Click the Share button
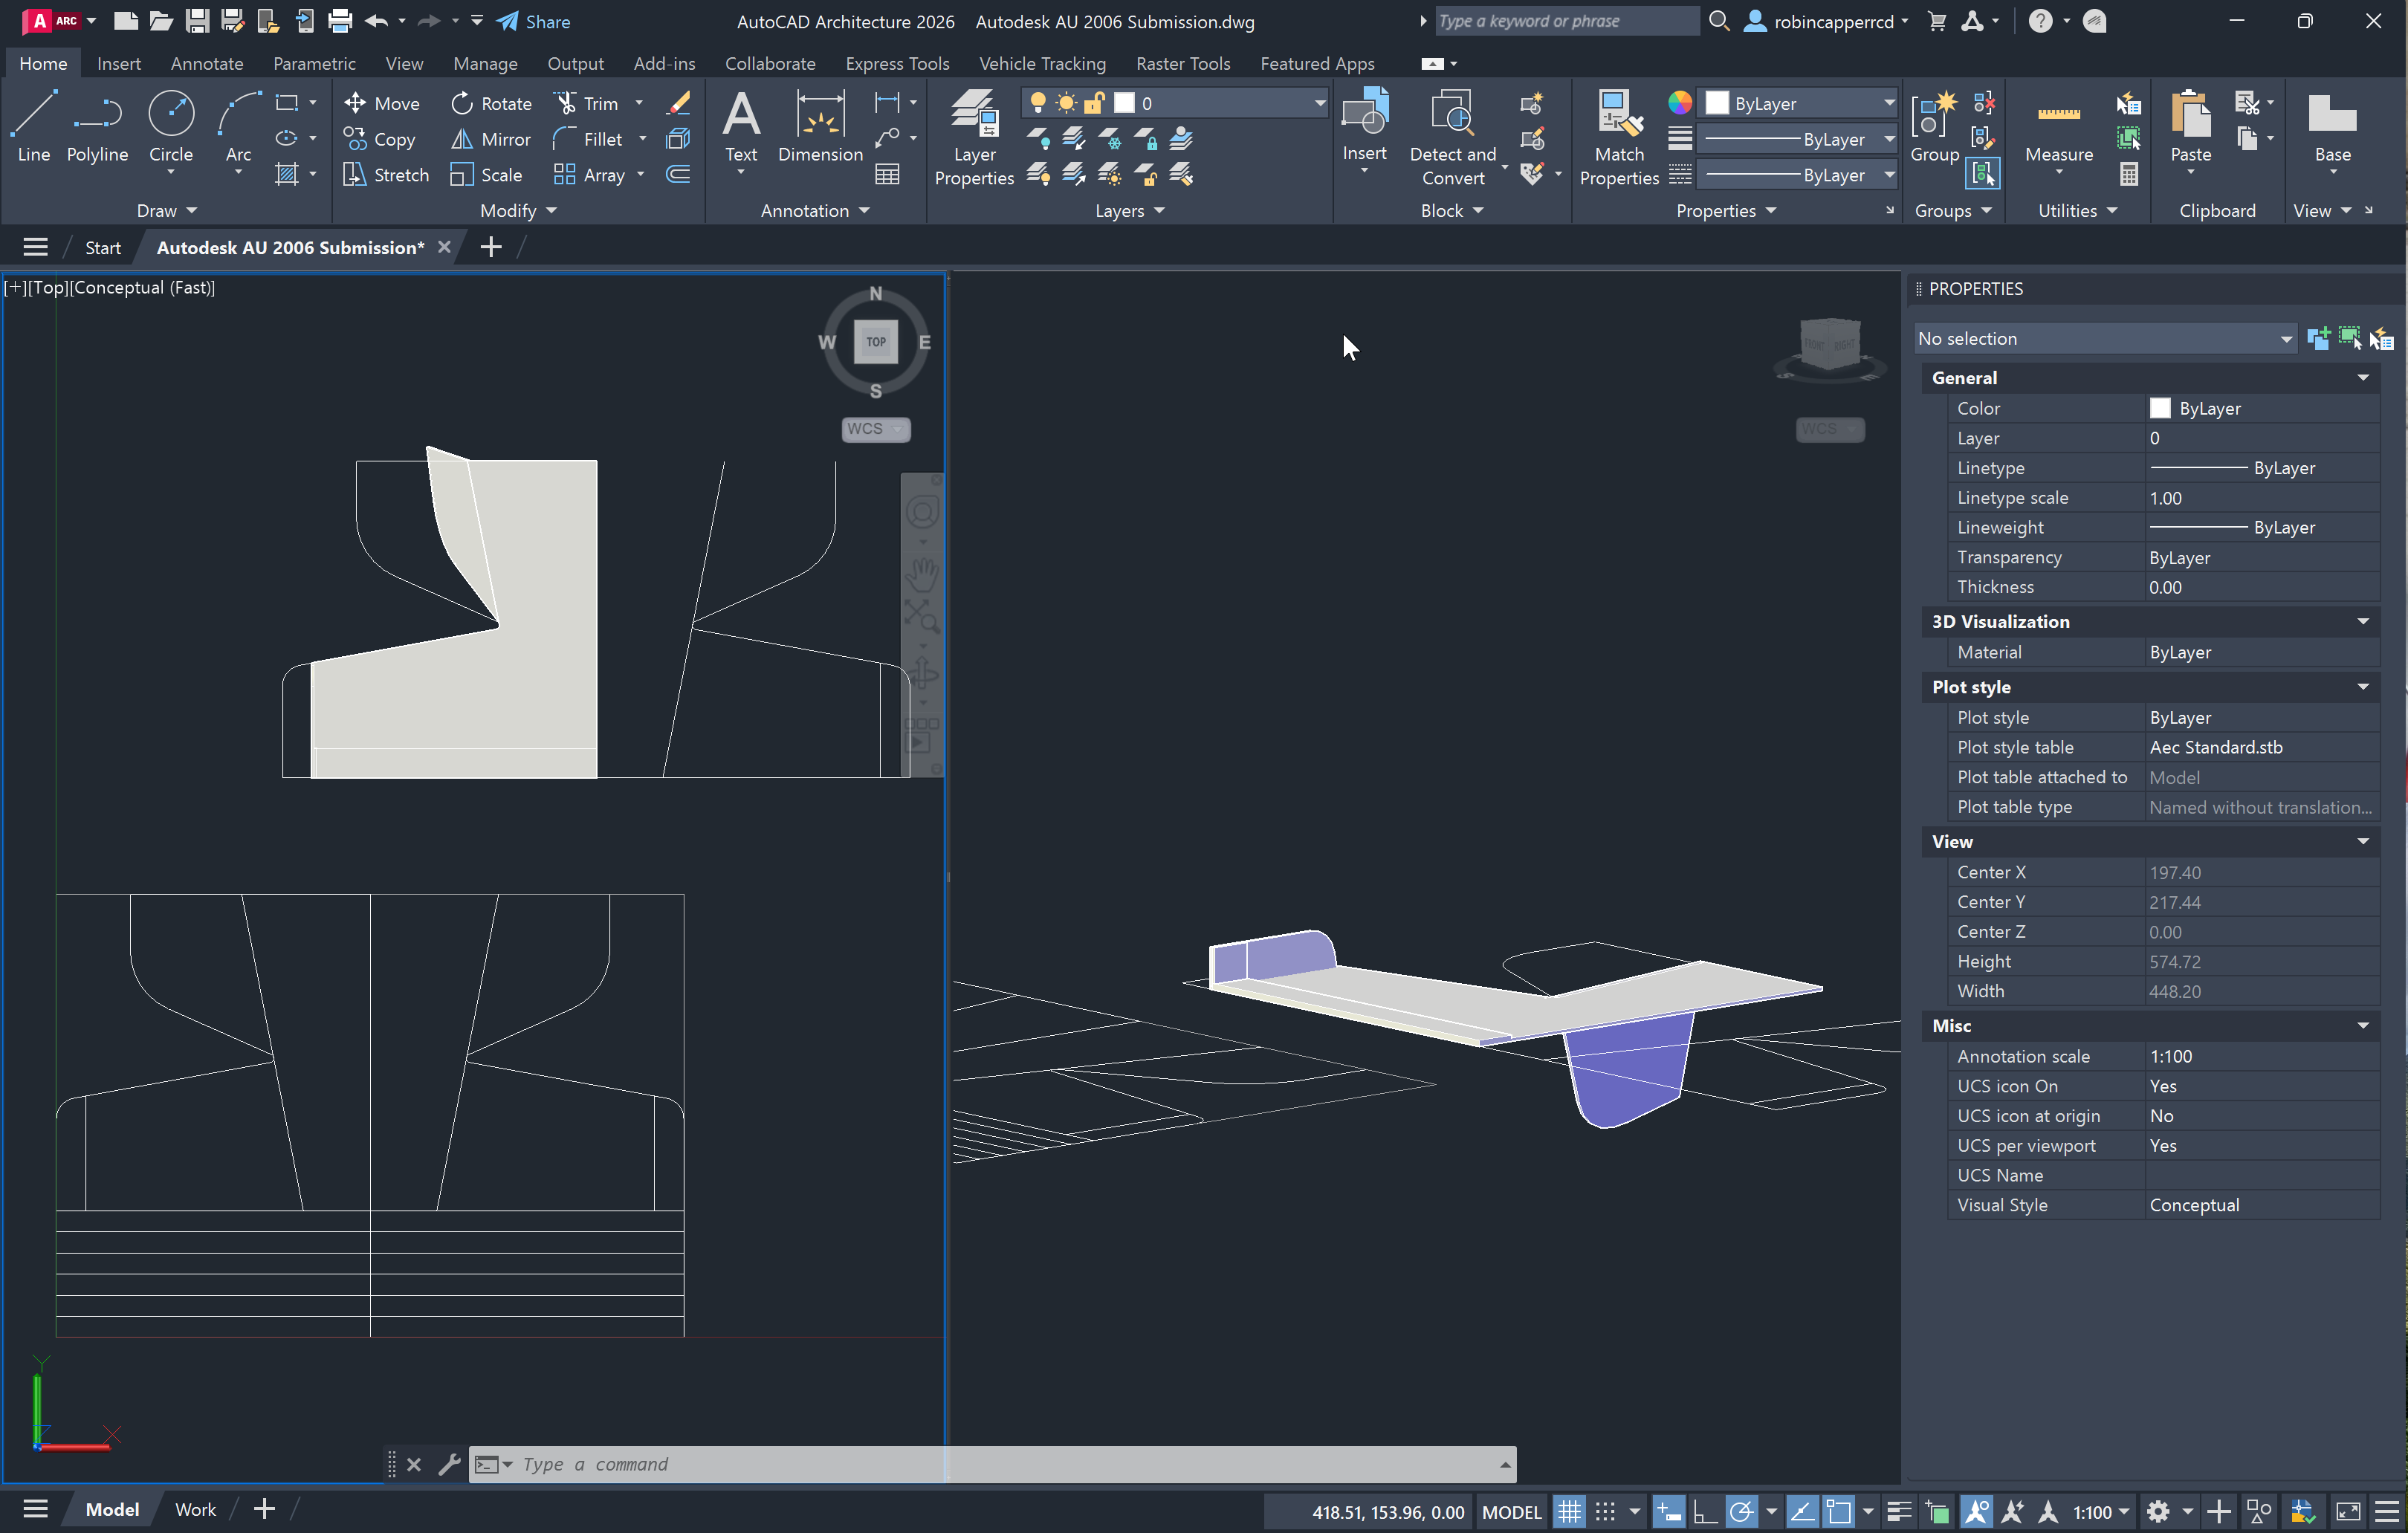This screenshot has width=2408, height=1533. pyautogui.click(x=534, y=21)
